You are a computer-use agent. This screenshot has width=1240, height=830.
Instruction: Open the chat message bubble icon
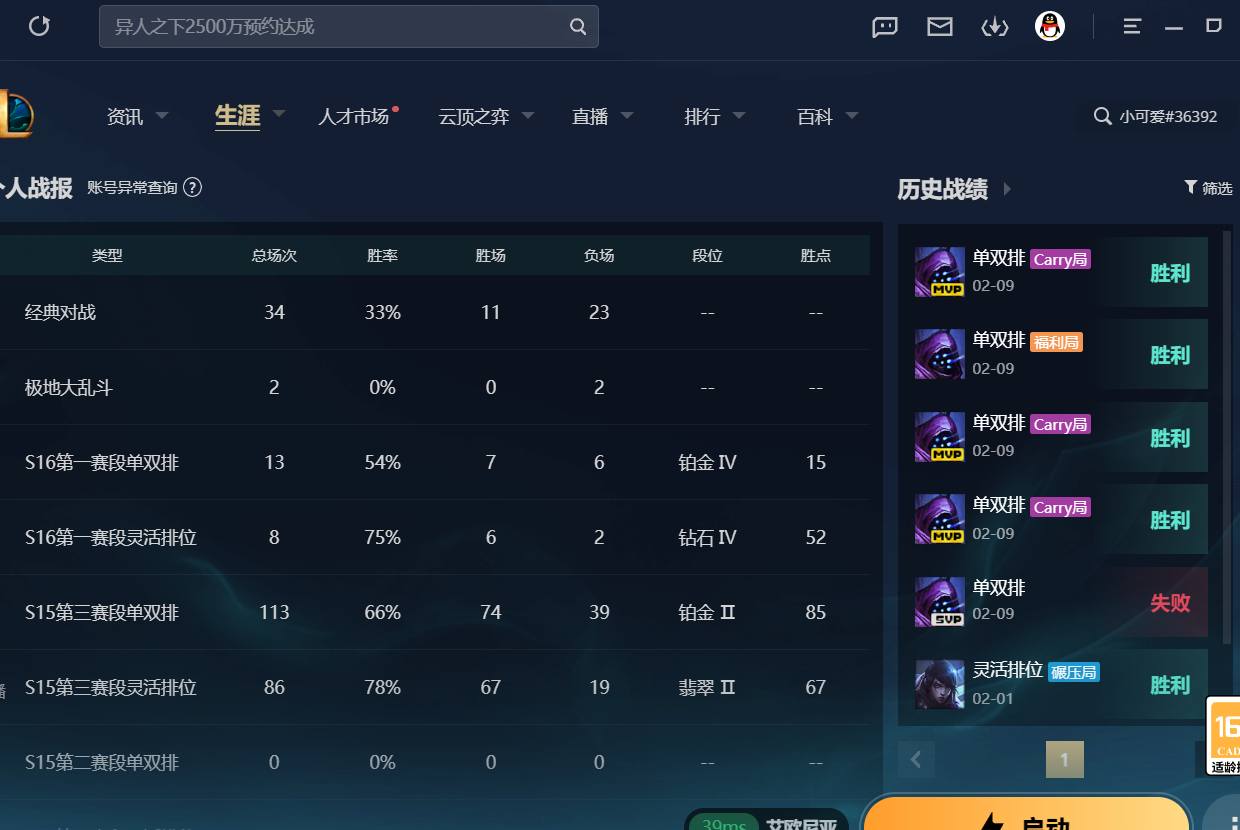coord(884,27)
